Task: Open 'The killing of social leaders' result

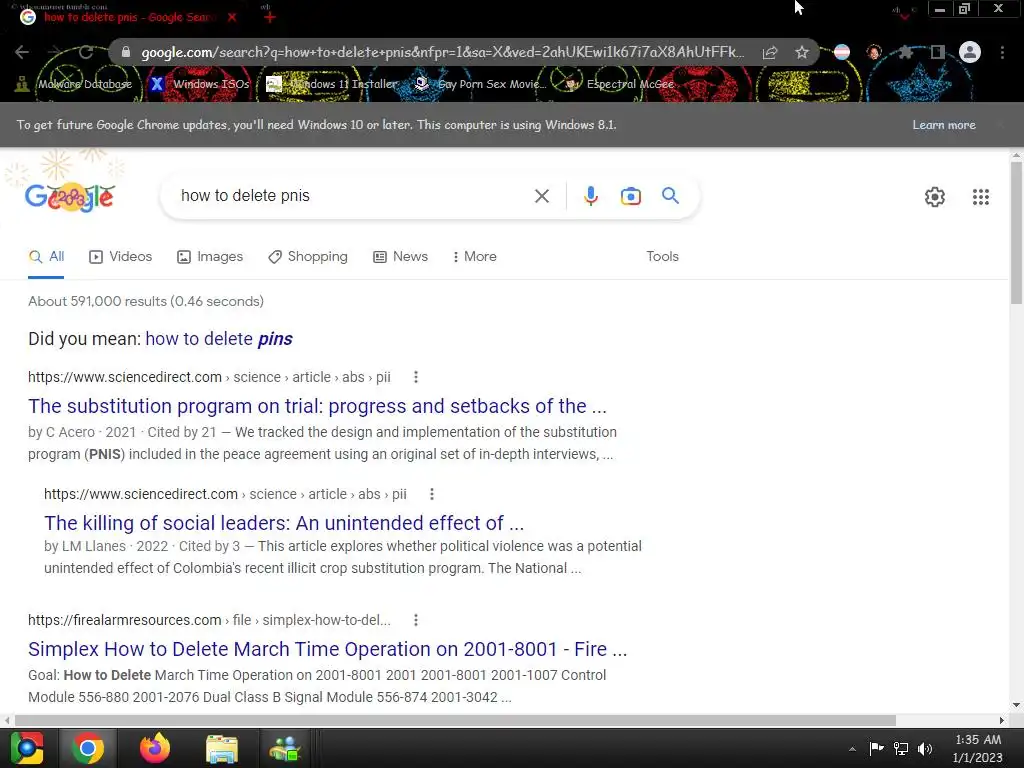Action: coord(284,523)
